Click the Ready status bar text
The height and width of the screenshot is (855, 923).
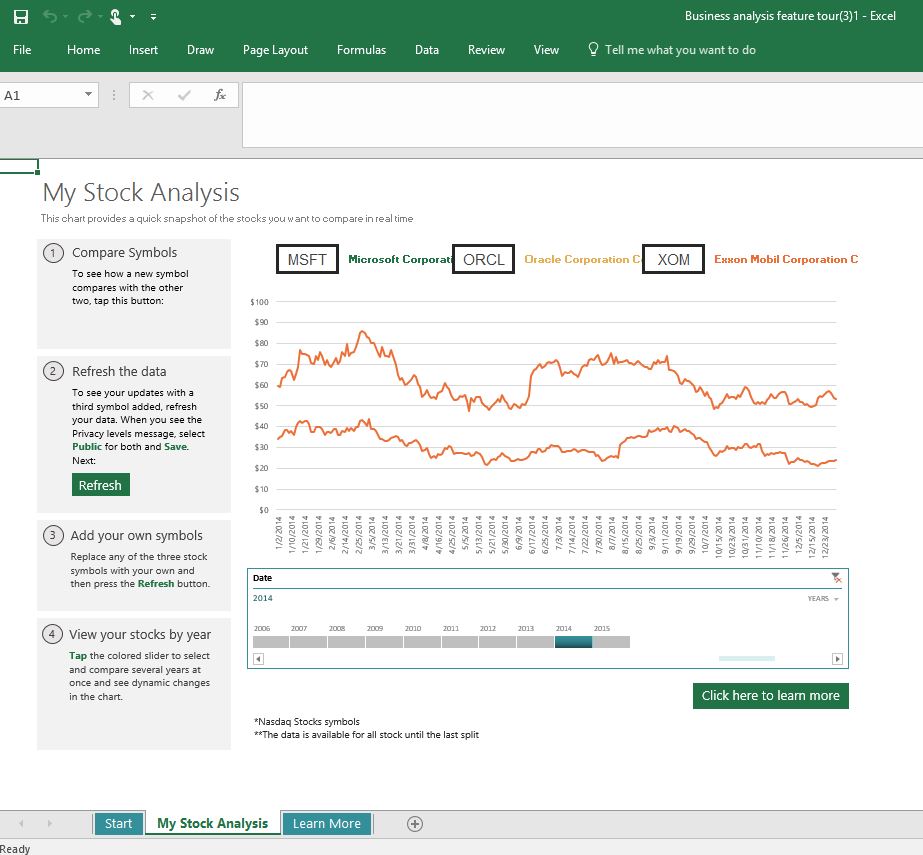[15, 849]
